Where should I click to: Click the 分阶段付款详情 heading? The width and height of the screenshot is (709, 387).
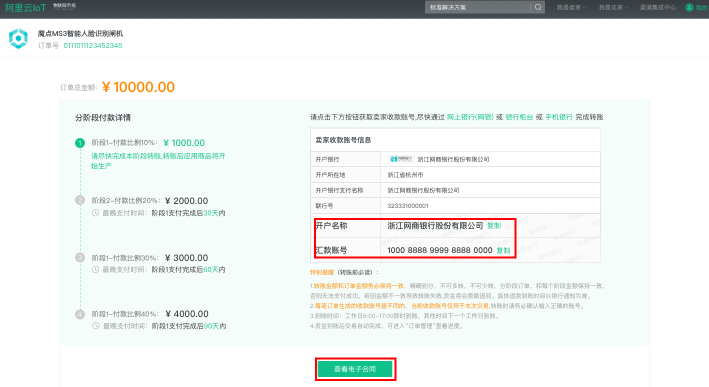[x=103, y=118]
